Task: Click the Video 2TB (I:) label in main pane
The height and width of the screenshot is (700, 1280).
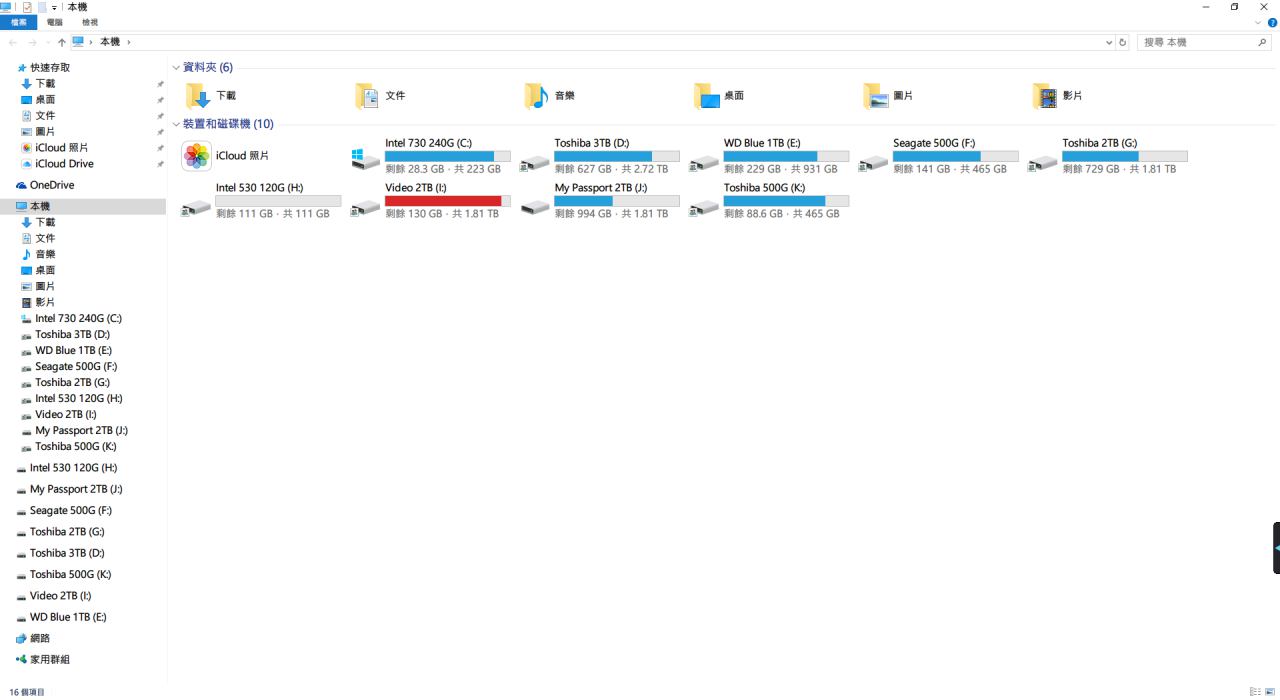Action: [x=416, y=188]
